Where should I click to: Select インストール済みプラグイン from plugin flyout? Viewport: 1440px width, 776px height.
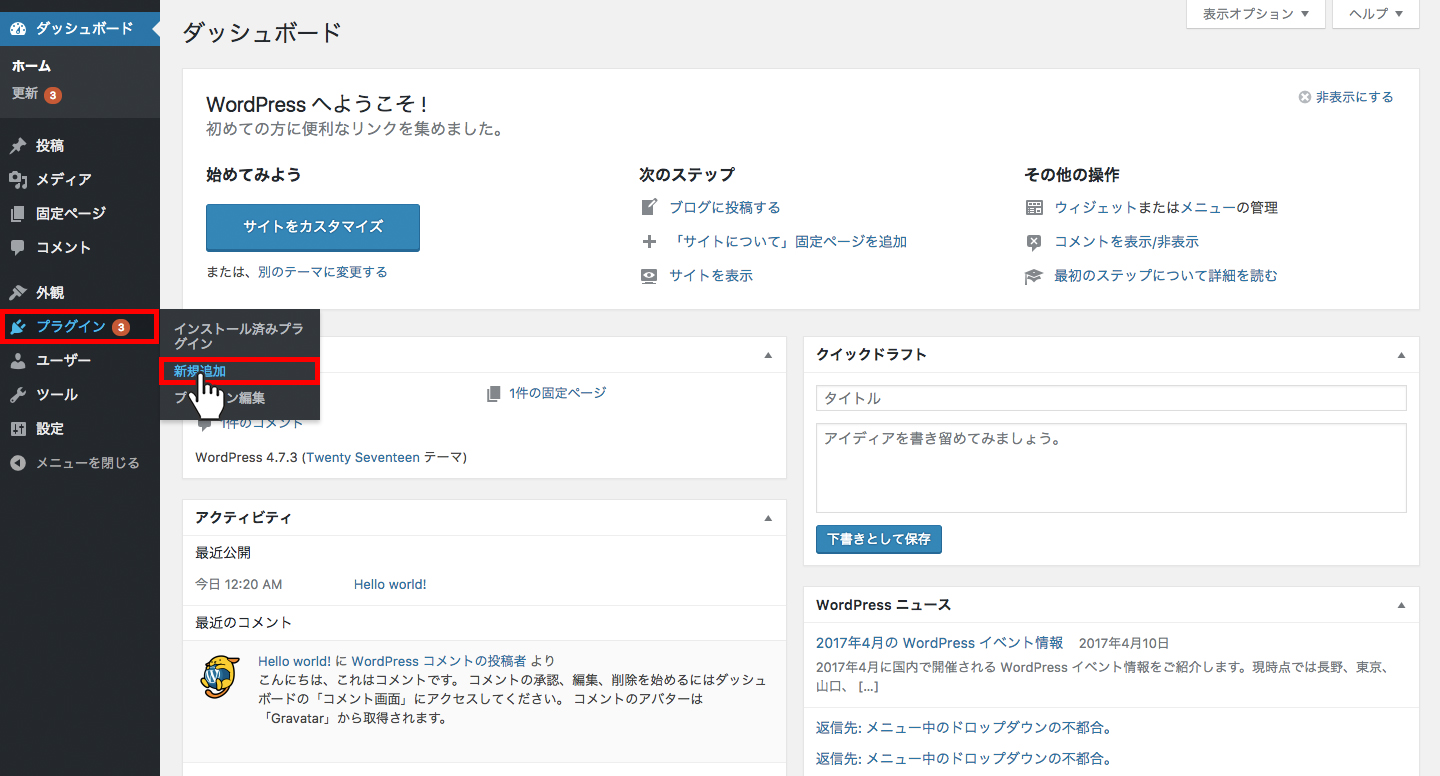(x=240, y=335)
